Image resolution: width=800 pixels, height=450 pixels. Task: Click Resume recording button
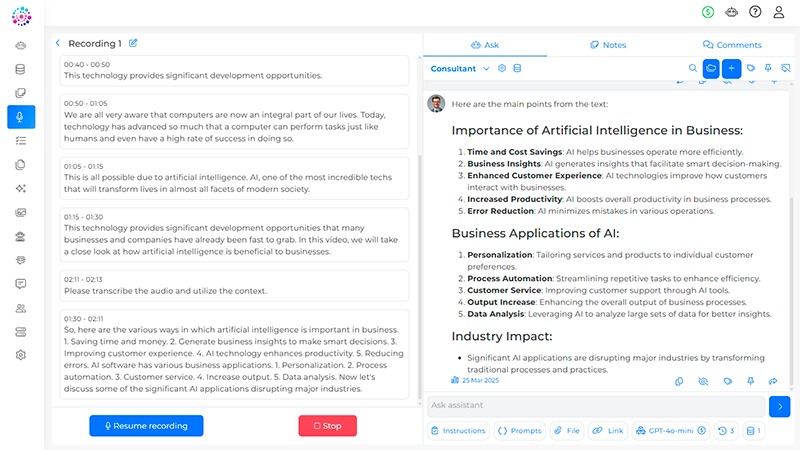[x=146, y=426]
